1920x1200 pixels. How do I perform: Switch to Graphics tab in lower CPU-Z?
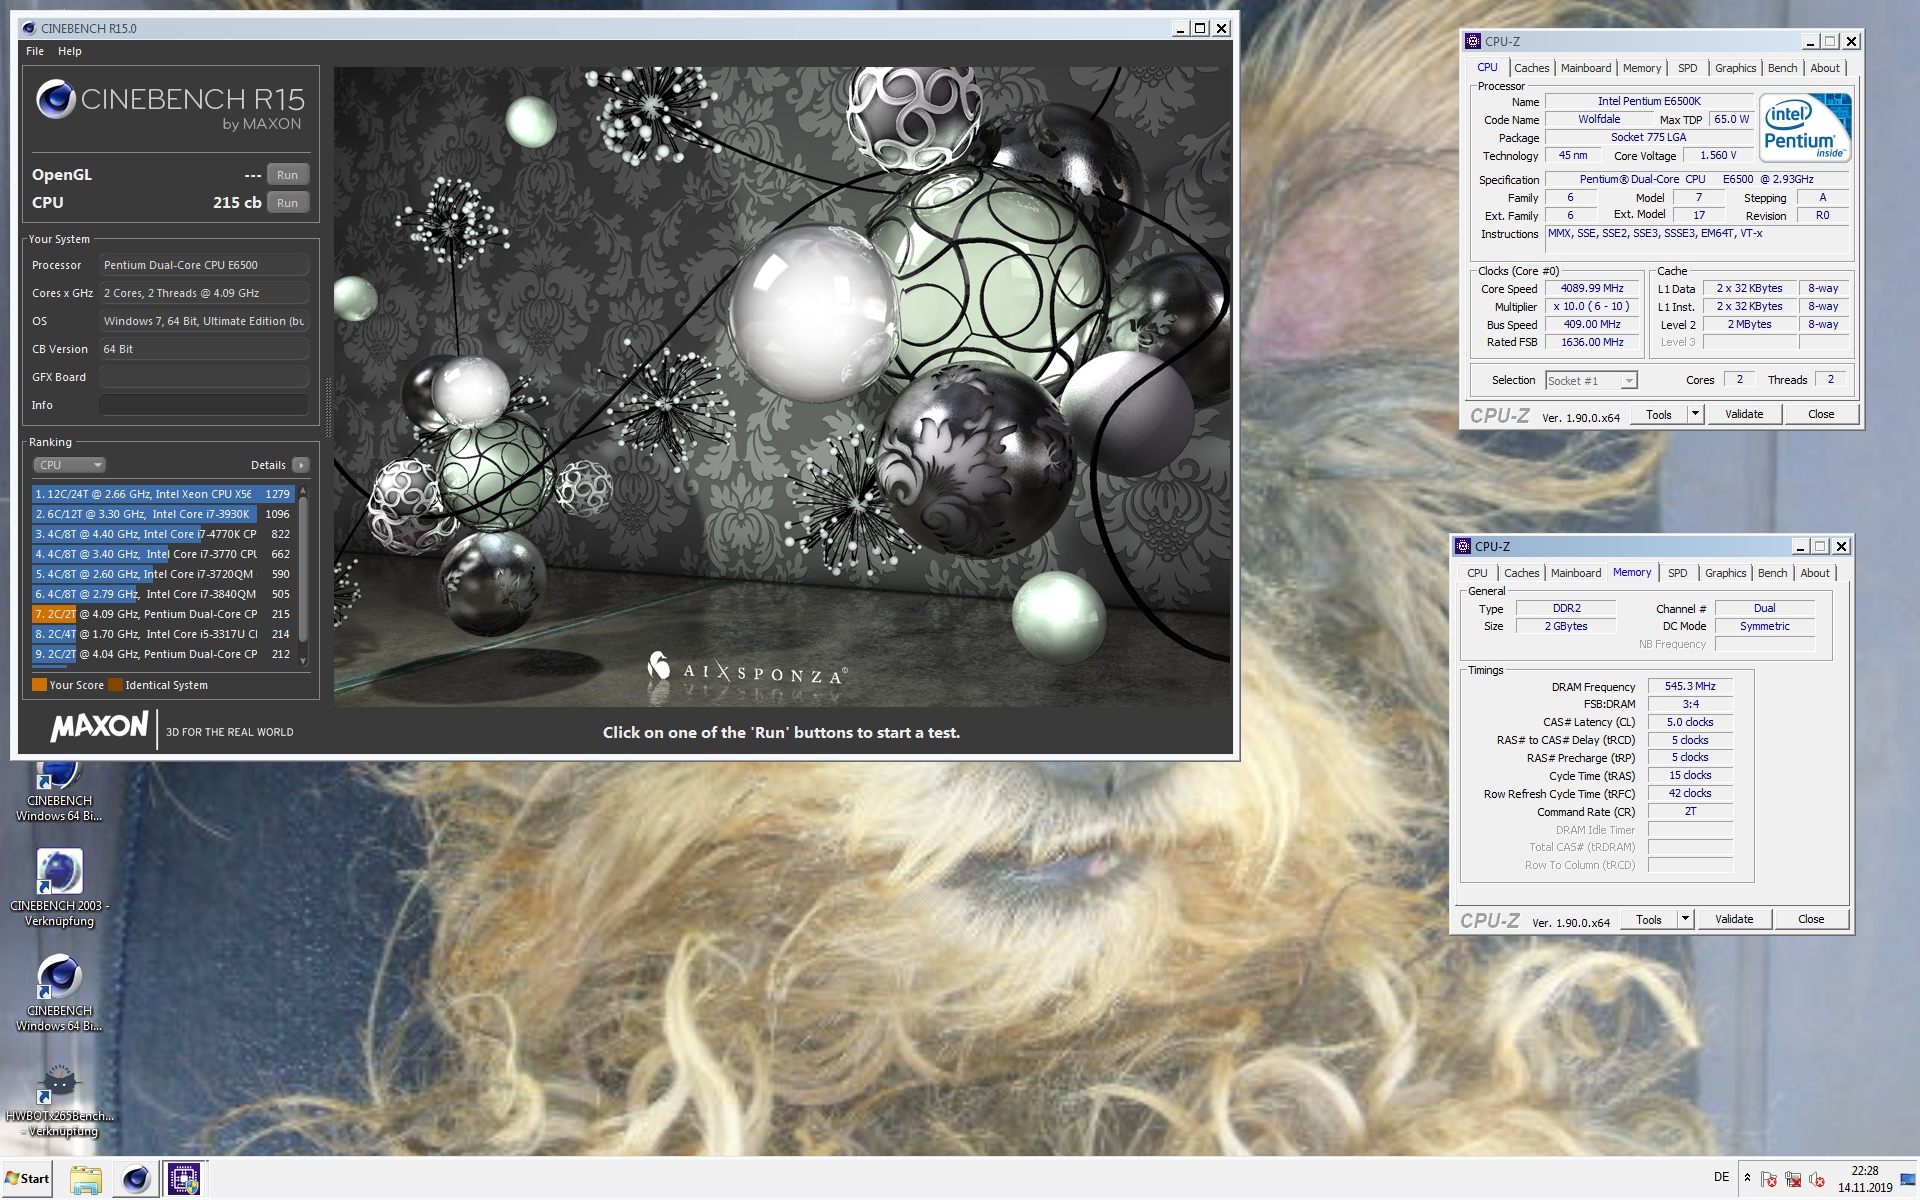coord(1725,573)
